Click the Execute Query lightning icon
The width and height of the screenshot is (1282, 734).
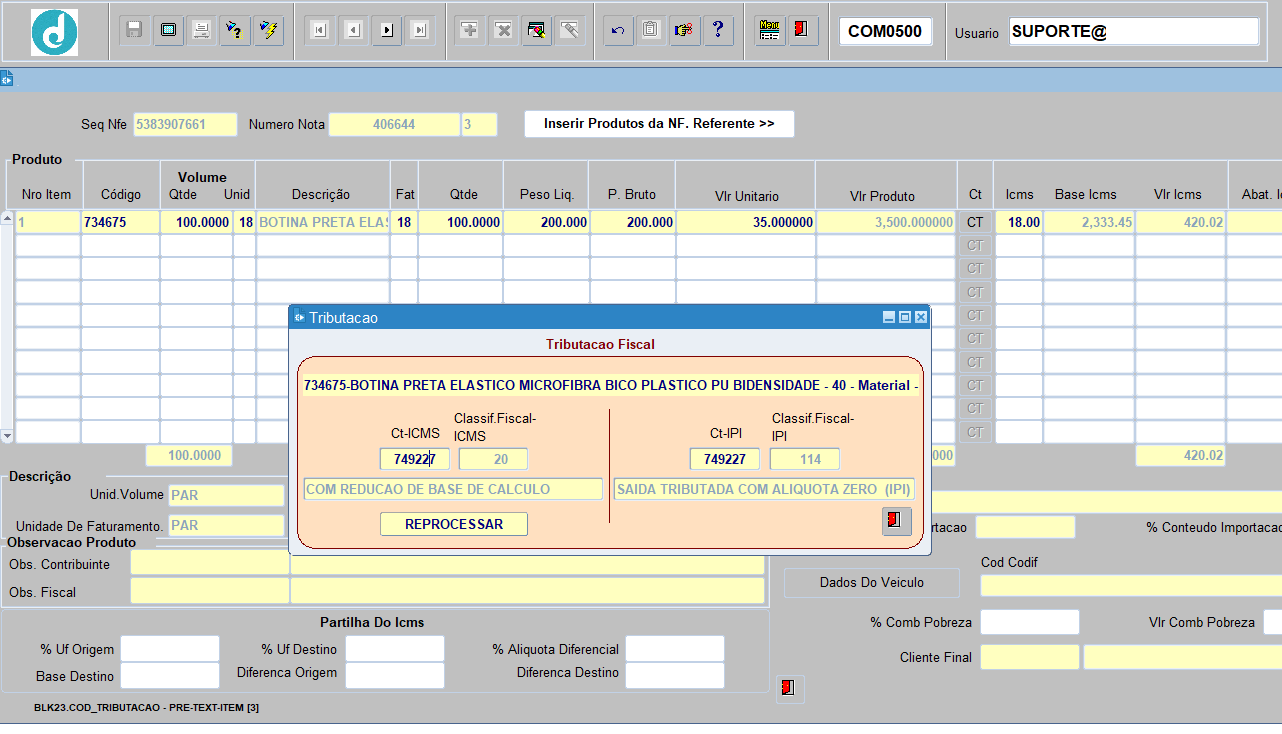pos(268,30)
